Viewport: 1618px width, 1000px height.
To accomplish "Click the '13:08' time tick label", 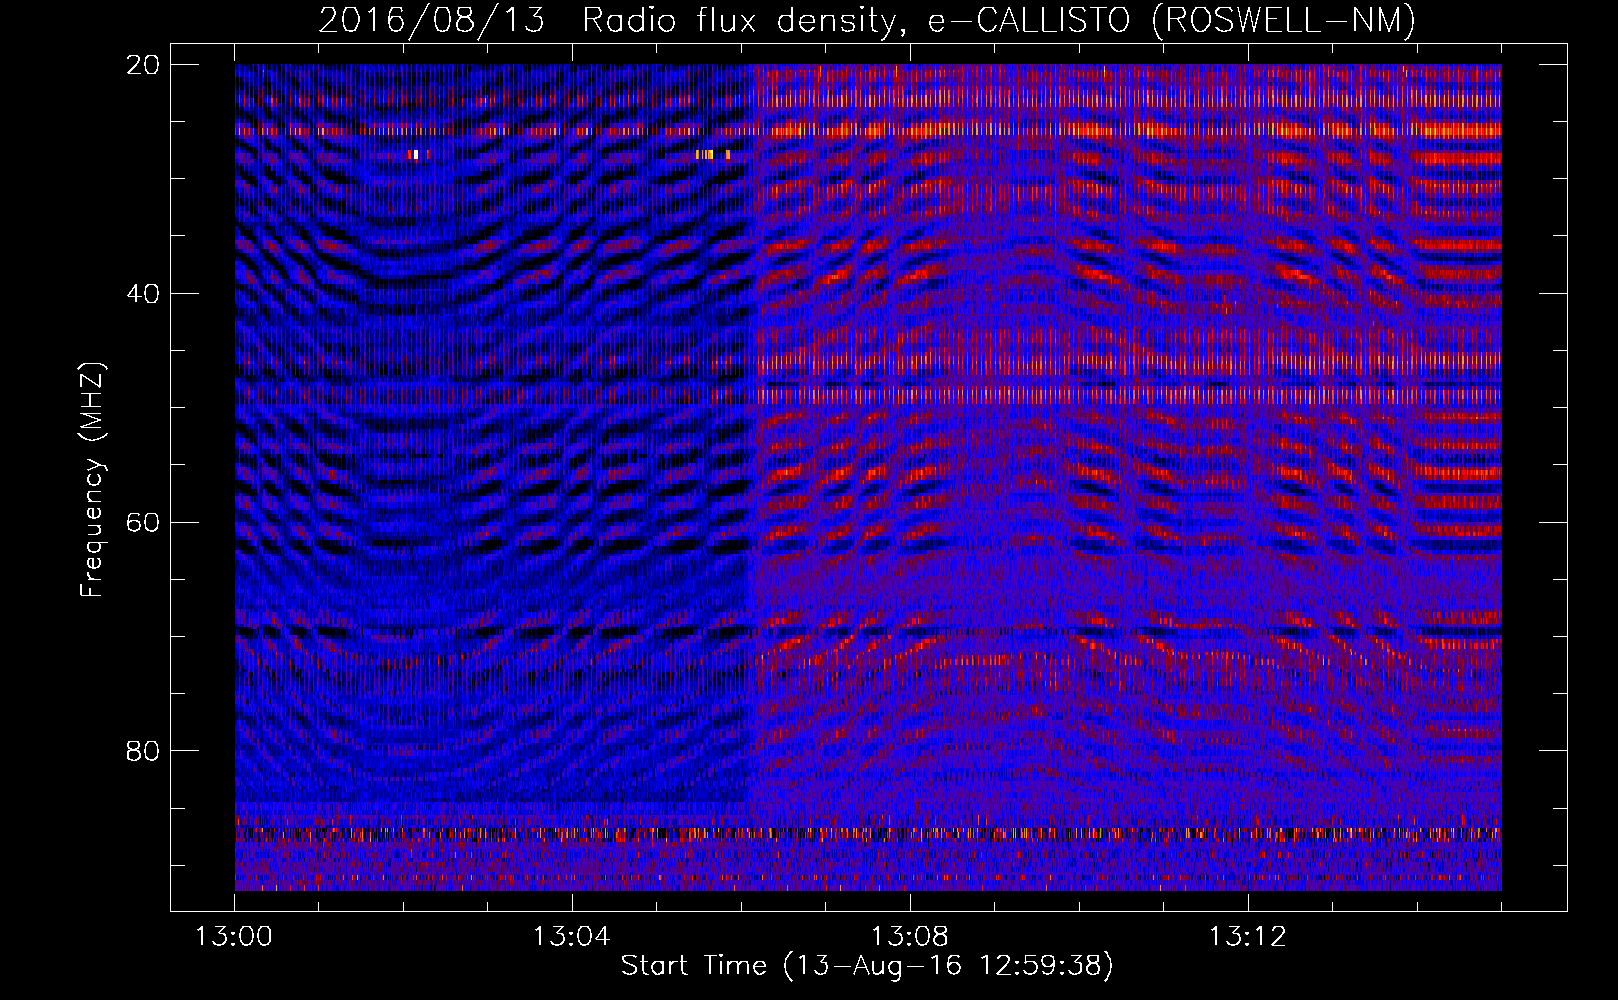I will 910,937.
